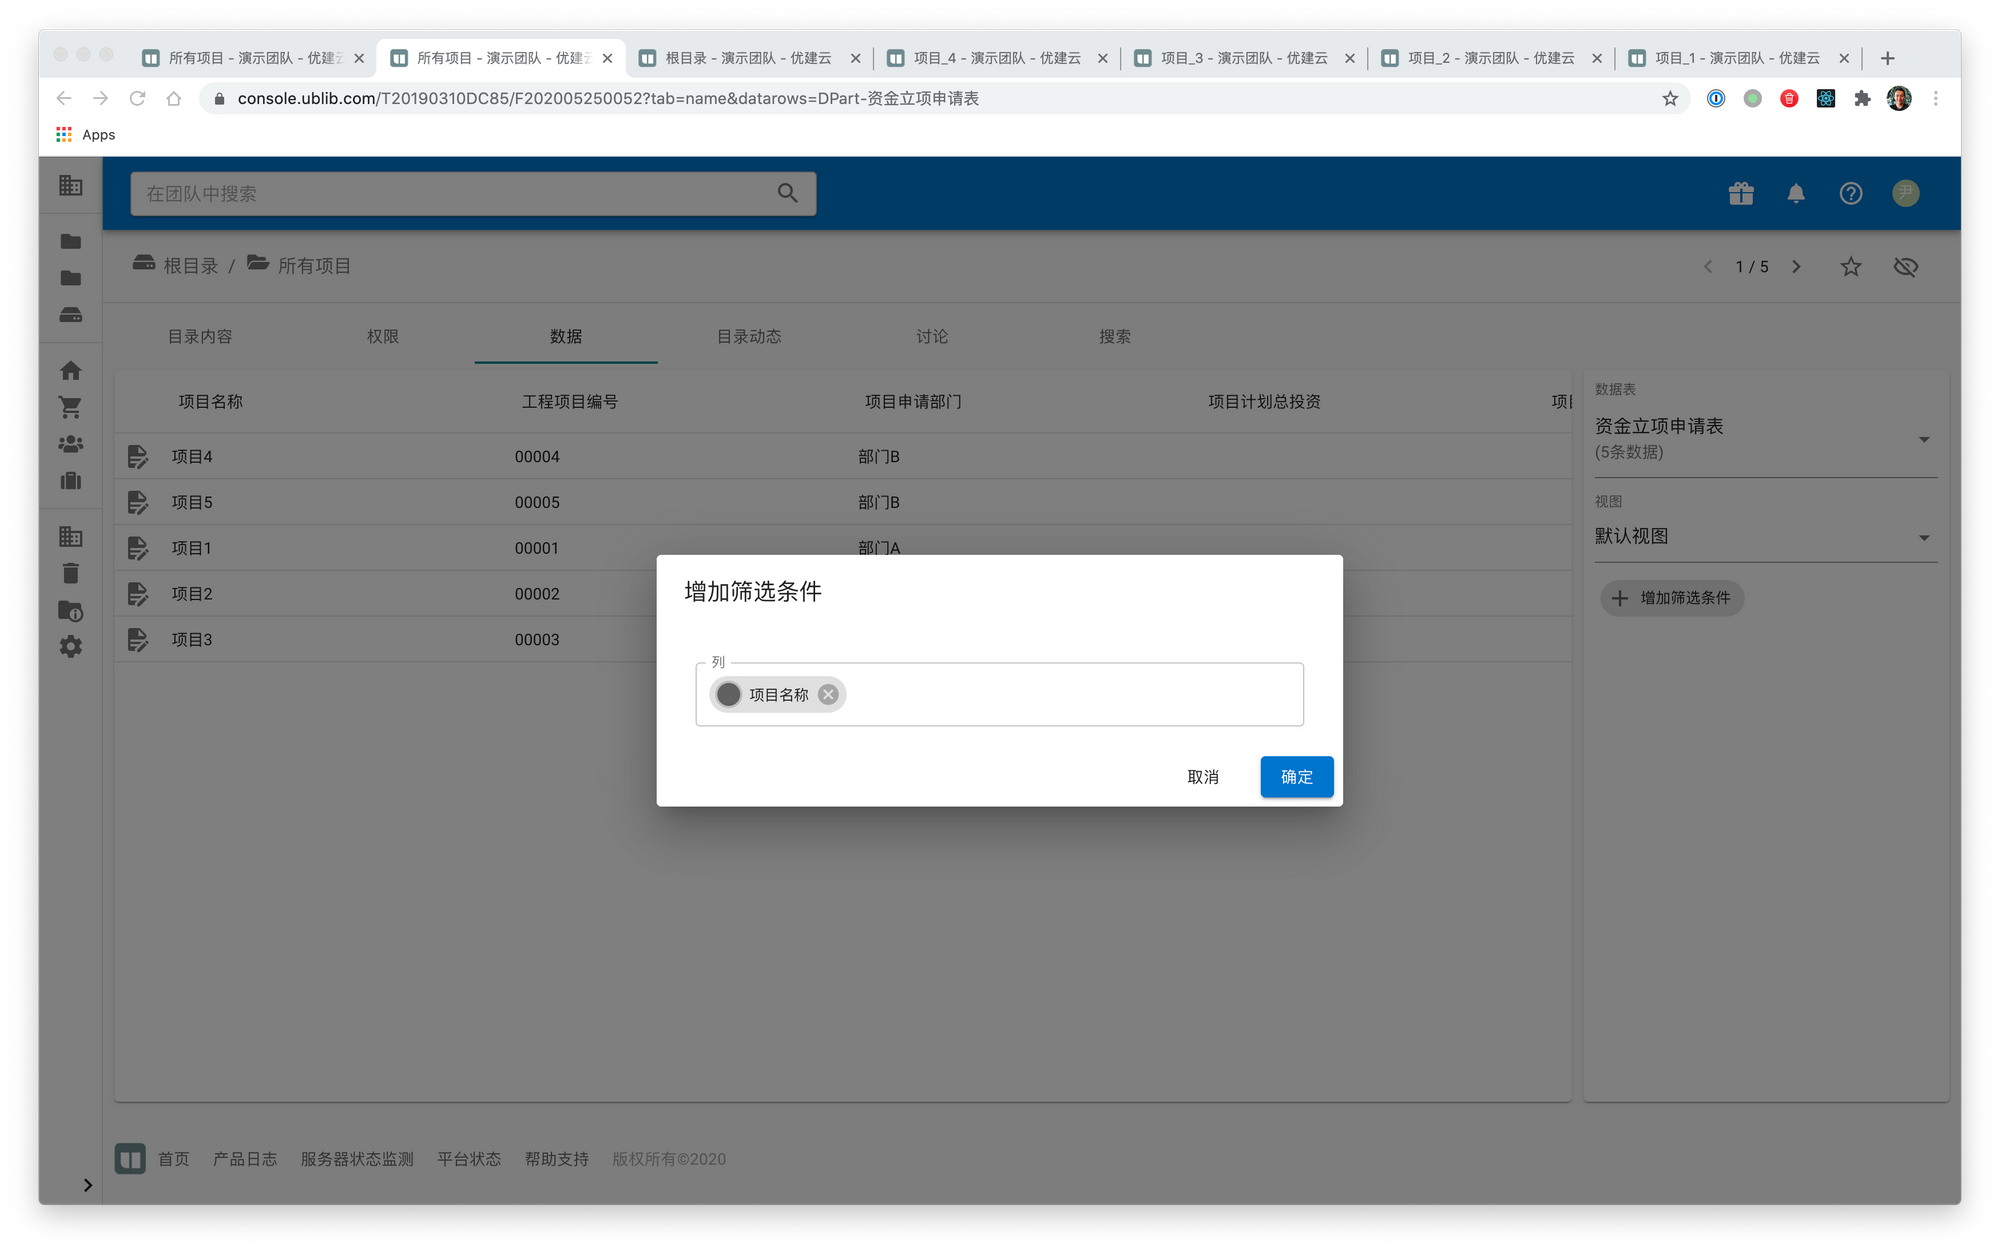The width and height of the screenshot is (2000, 1253).
Task: Remove the 项目名称 chip from the column field
Action: tap(828, 694)
